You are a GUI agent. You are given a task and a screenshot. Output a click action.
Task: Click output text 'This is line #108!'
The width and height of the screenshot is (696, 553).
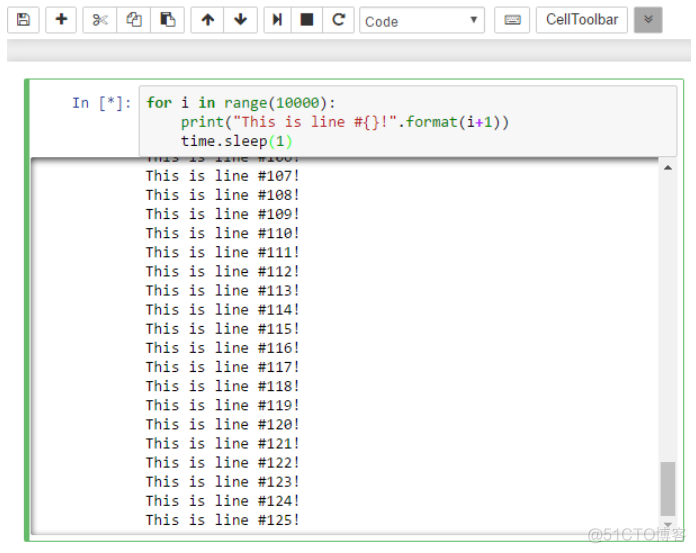click(223, 195)
